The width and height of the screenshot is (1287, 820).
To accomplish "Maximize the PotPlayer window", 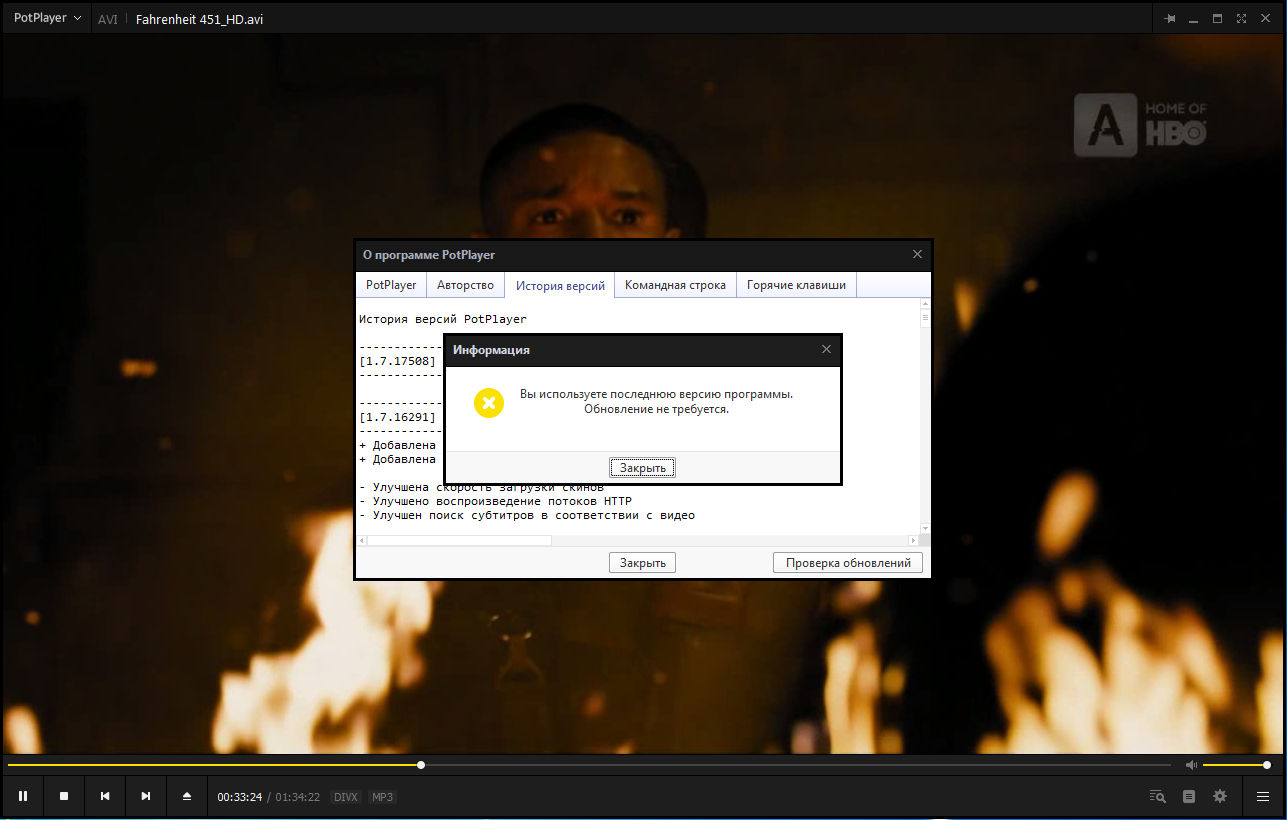I will coord(1218,18).
